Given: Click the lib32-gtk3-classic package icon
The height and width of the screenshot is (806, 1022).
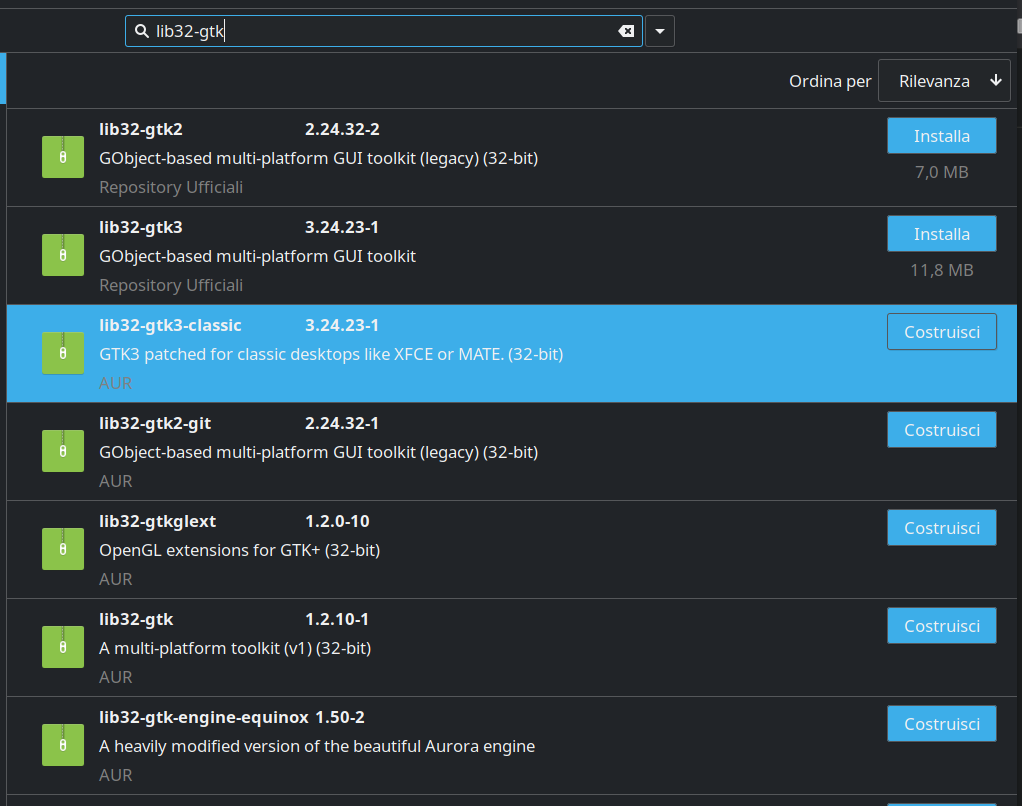Looking at the screenshot, I should click(x=62, y=353).
